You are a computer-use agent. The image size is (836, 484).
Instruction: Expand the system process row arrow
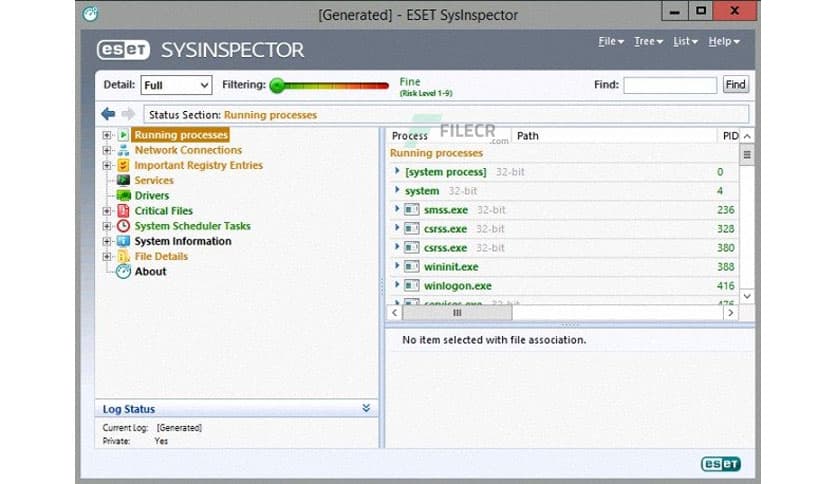[397, 190]
